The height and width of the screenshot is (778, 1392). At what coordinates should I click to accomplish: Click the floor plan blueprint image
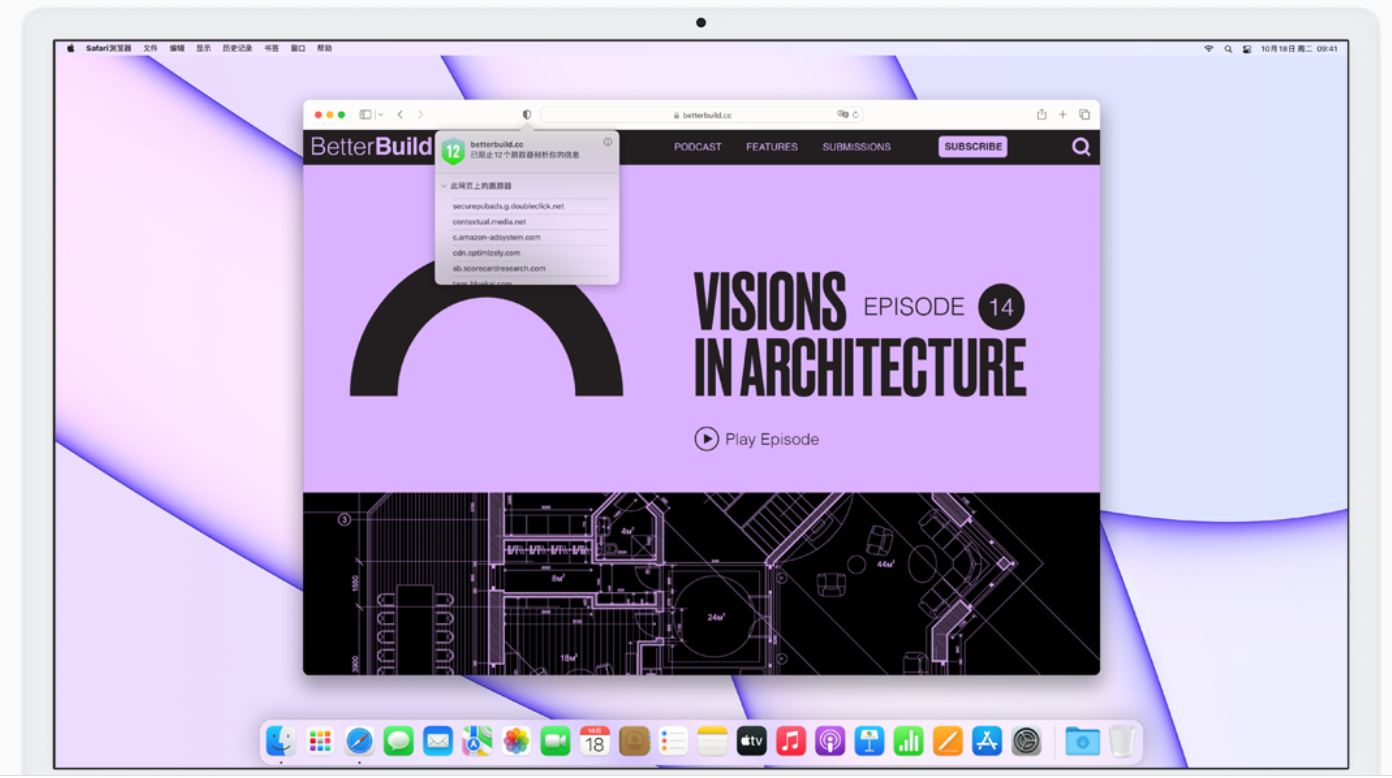tap(701, 583)
